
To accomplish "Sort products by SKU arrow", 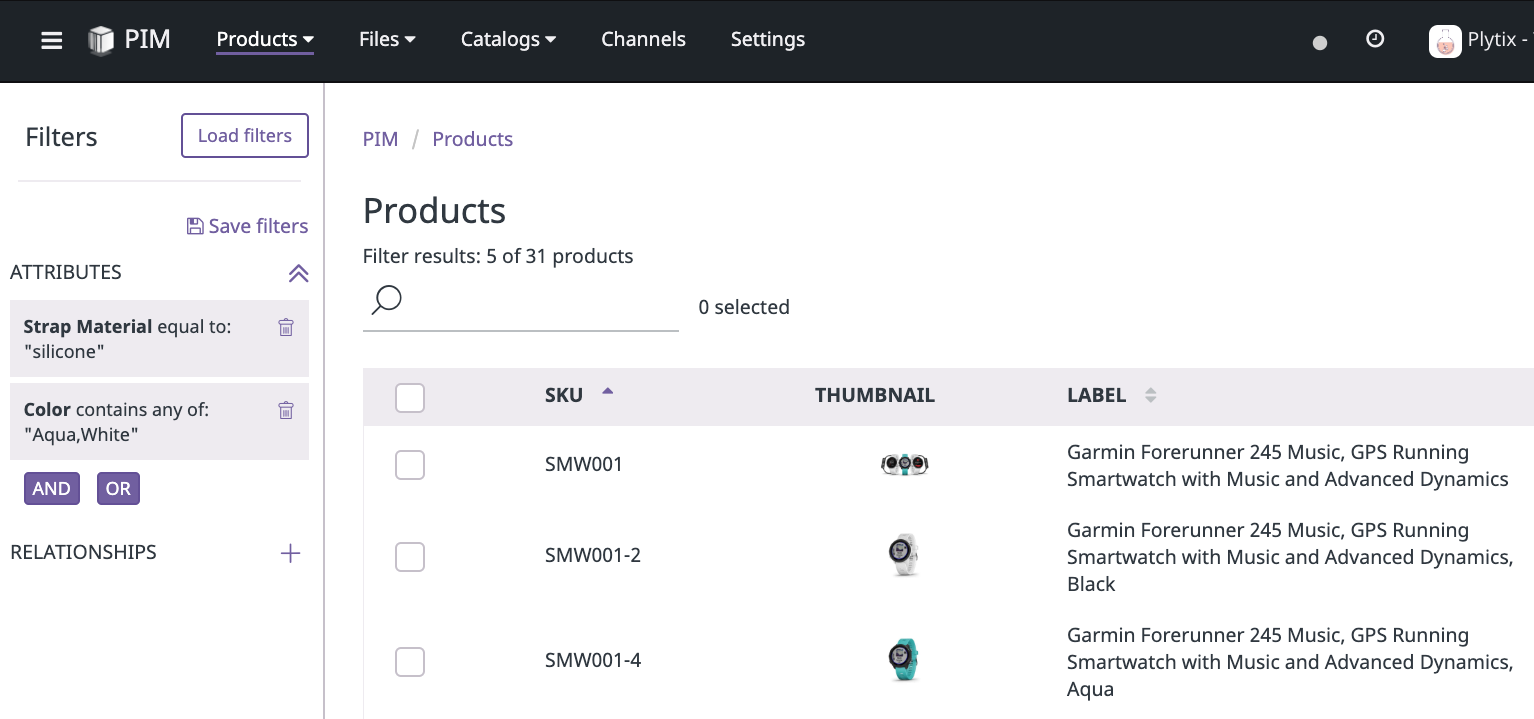I will click(x=607, y=392).
